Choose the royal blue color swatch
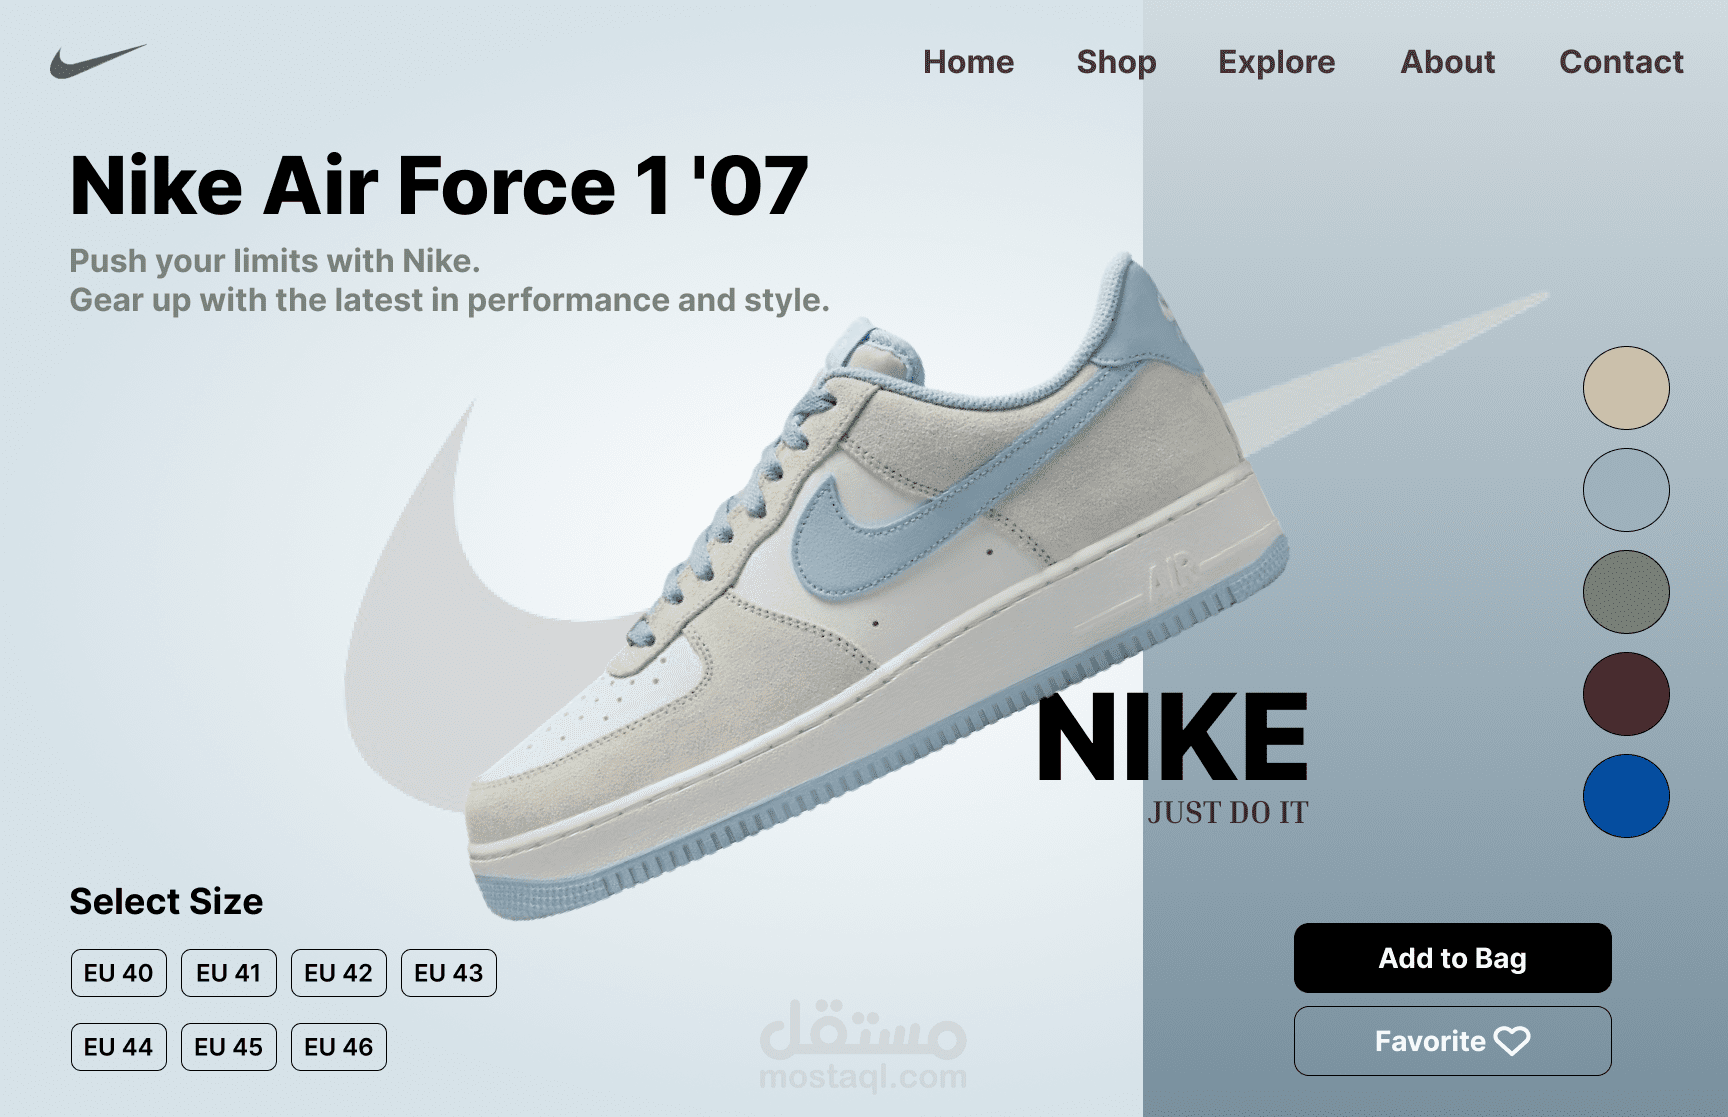 click(1626, 796)
